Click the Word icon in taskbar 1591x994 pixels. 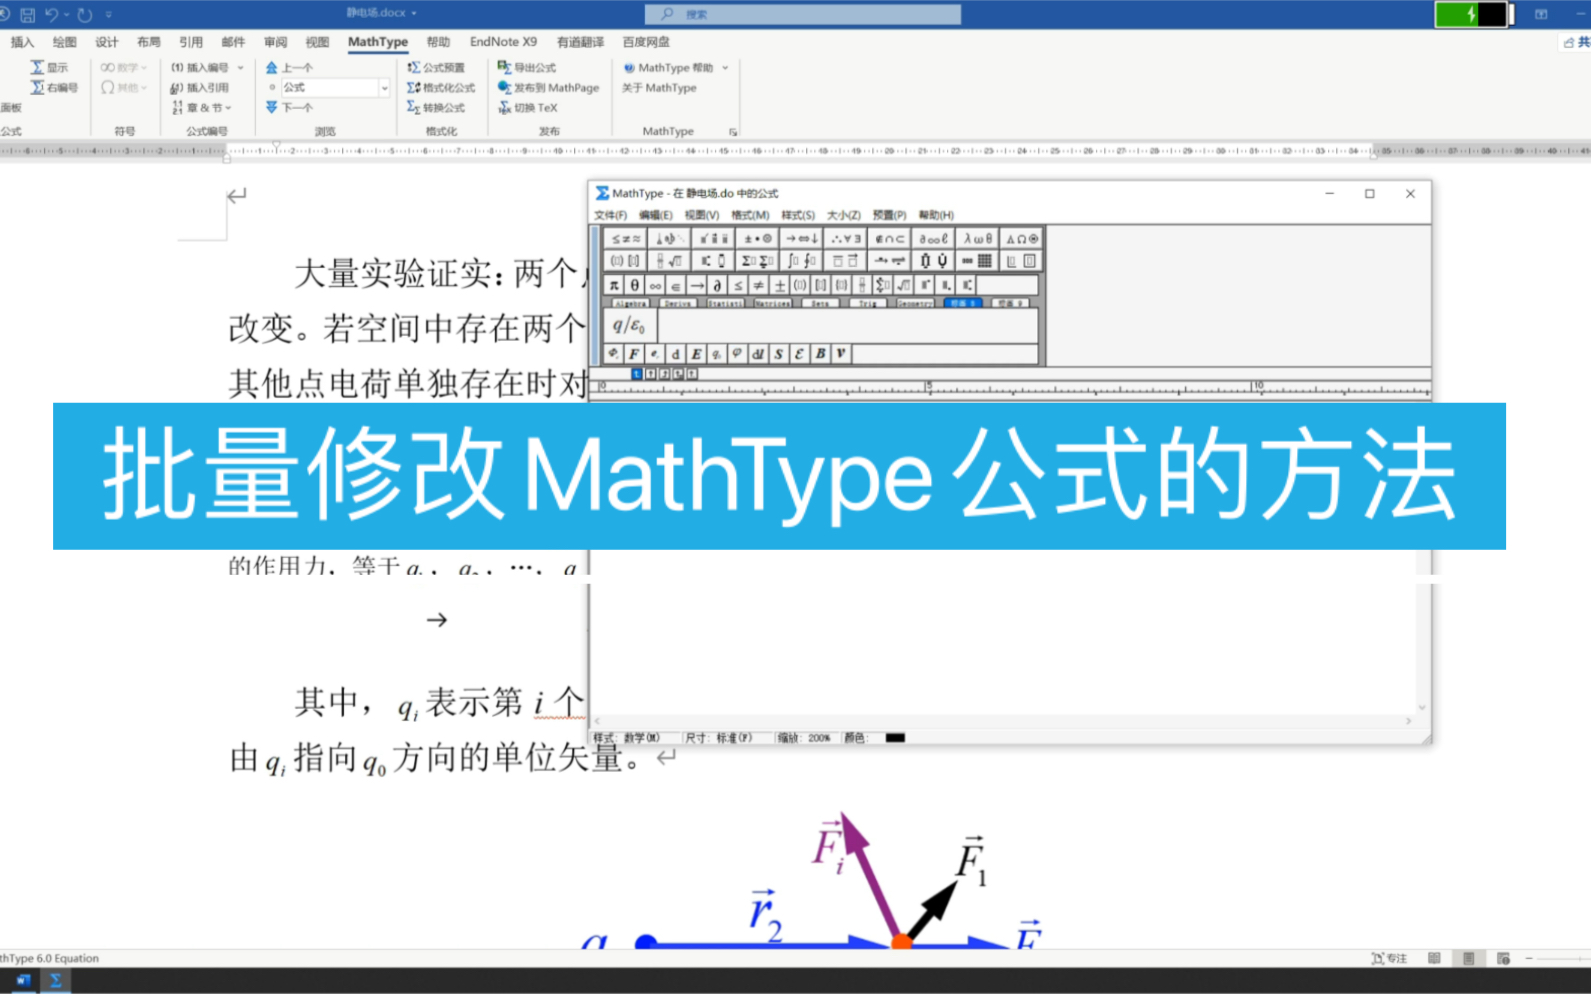coord(22,981)
